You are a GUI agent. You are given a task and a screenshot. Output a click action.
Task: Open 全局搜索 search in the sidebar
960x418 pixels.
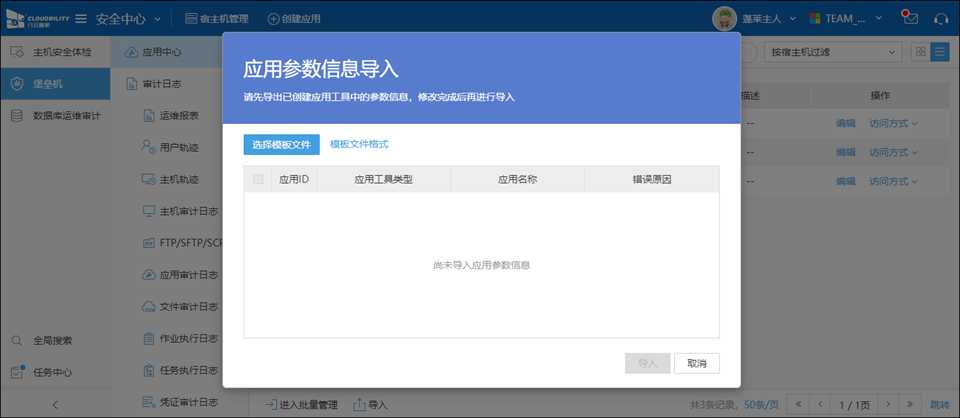[54, 340]
